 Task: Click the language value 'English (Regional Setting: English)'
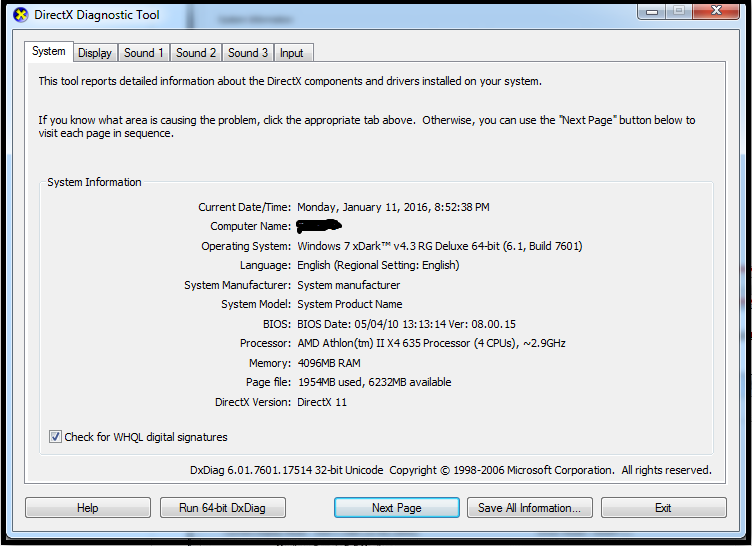378,265
